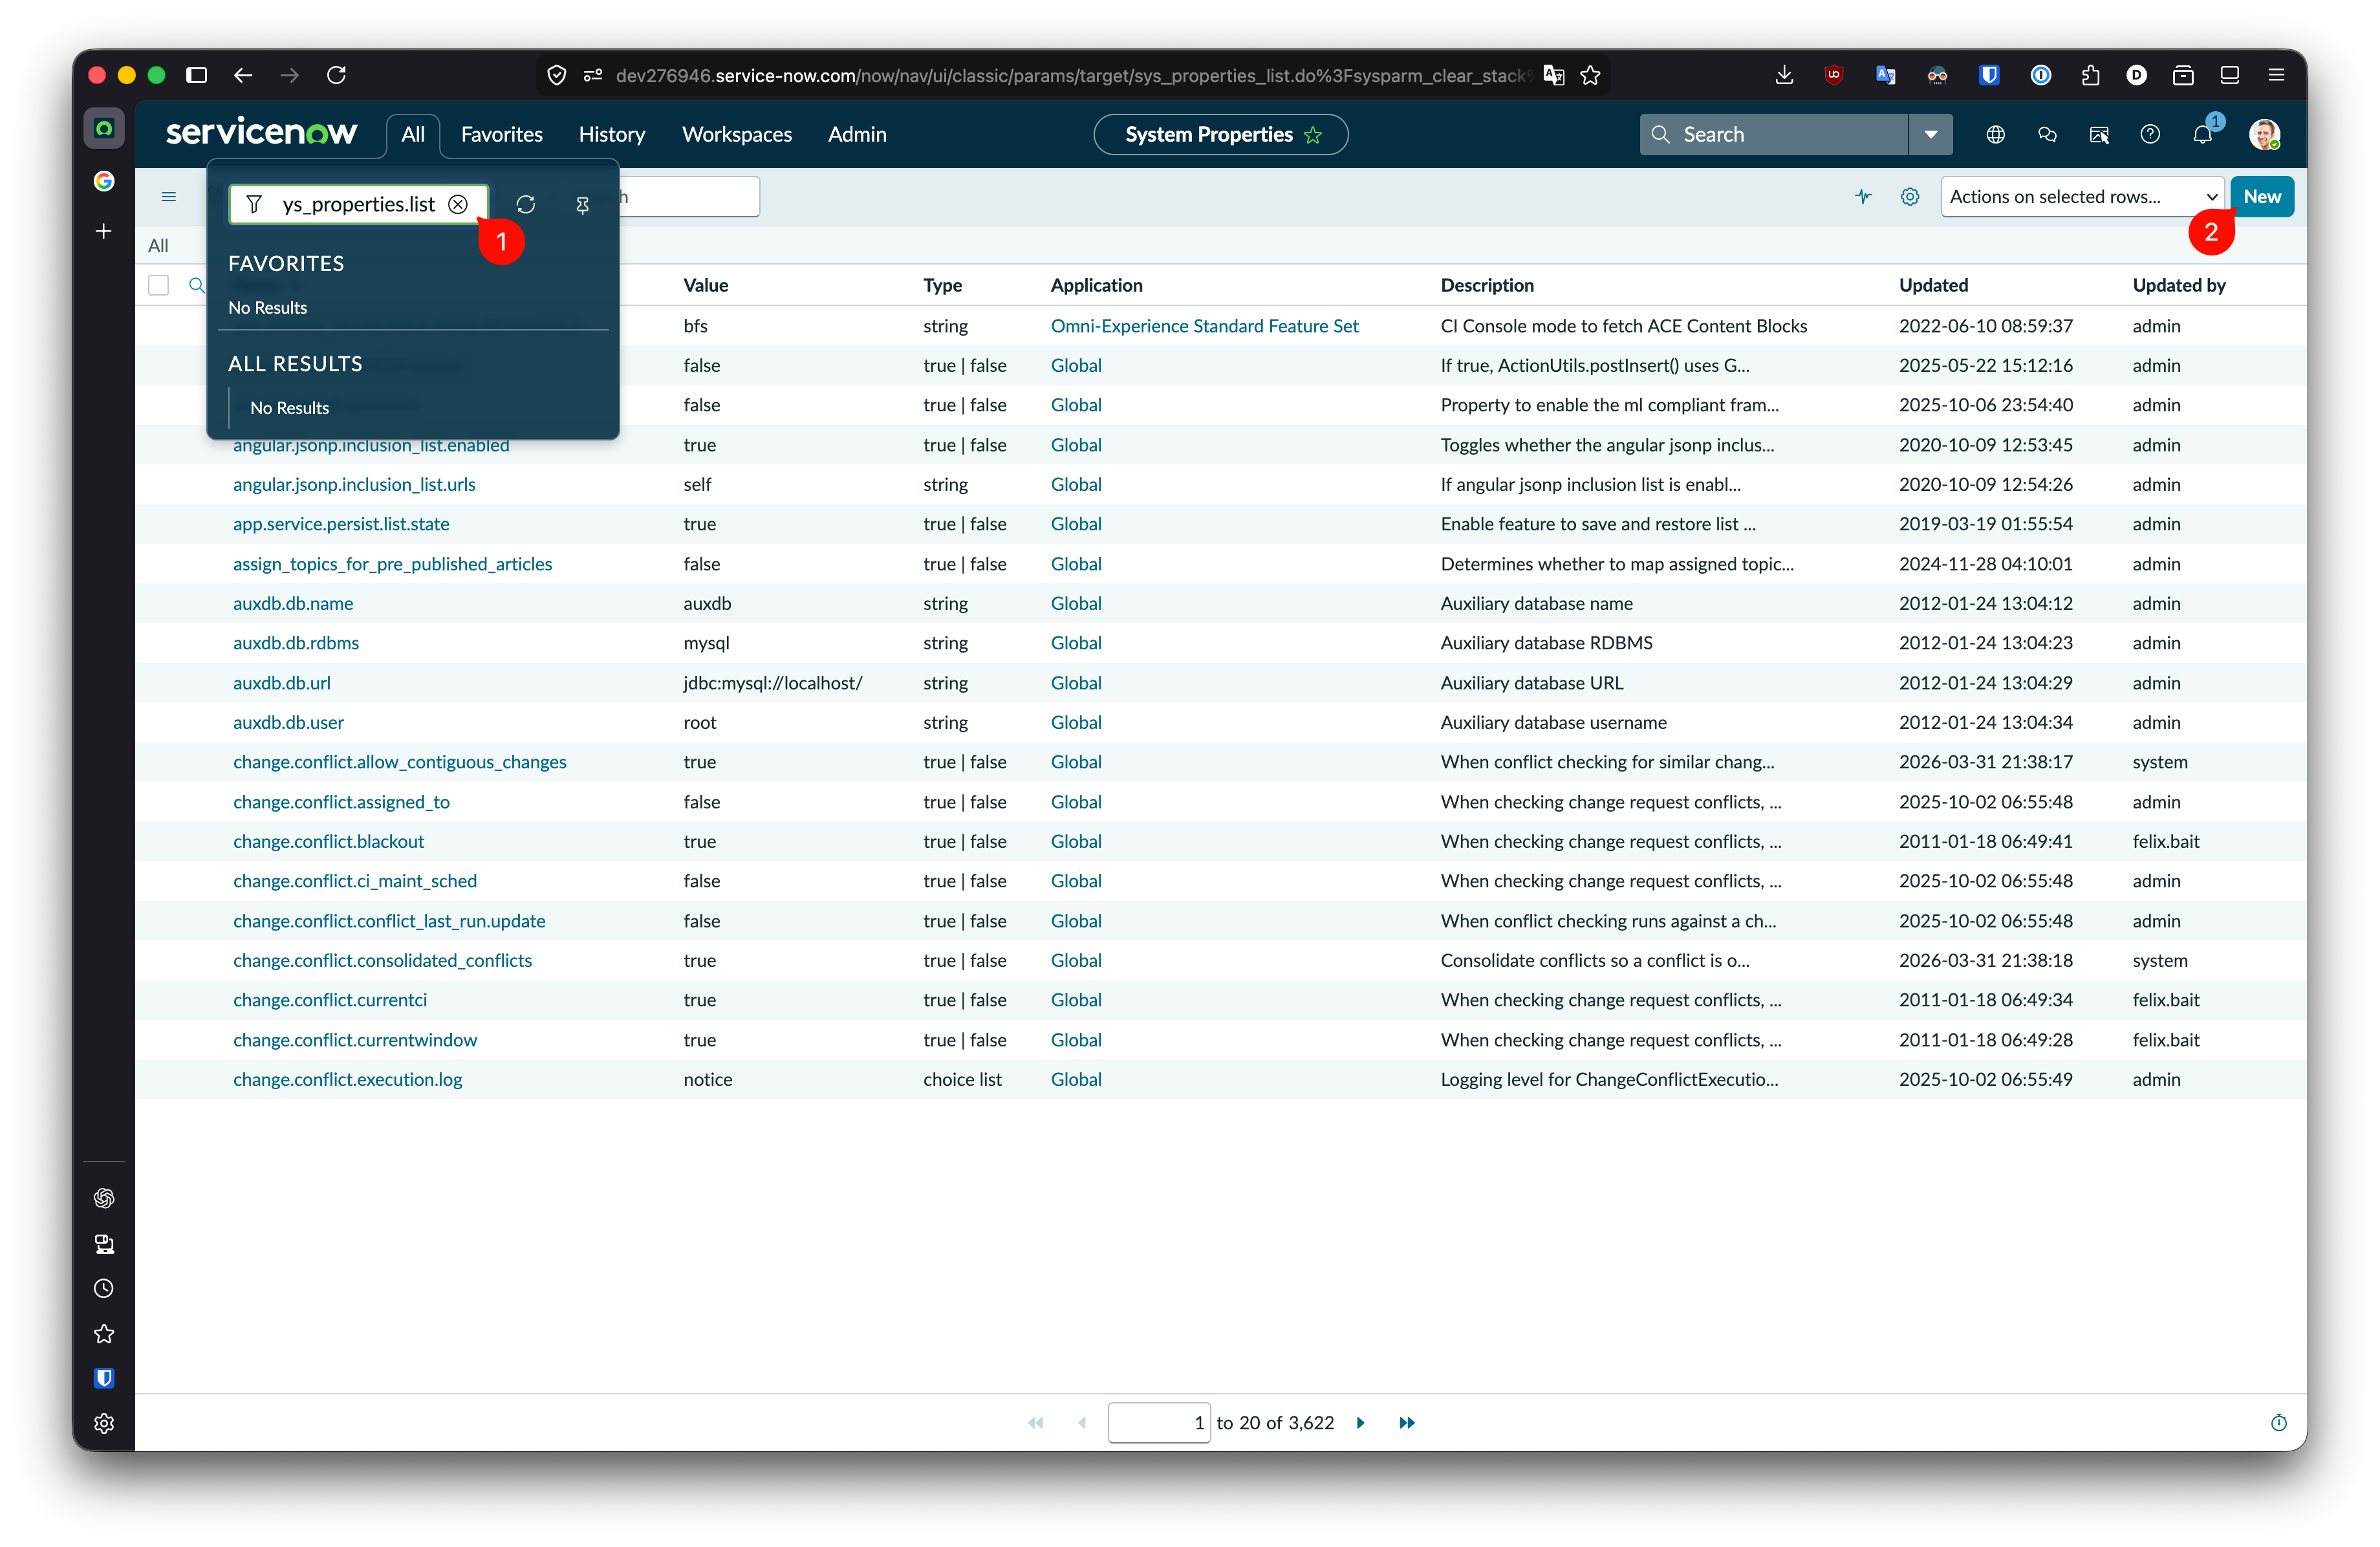This screenshot has width=2380, height=1547.
Task: Open Google shortcut in browser sidebar
Action: pyautogui.click(x=104, y=181)
